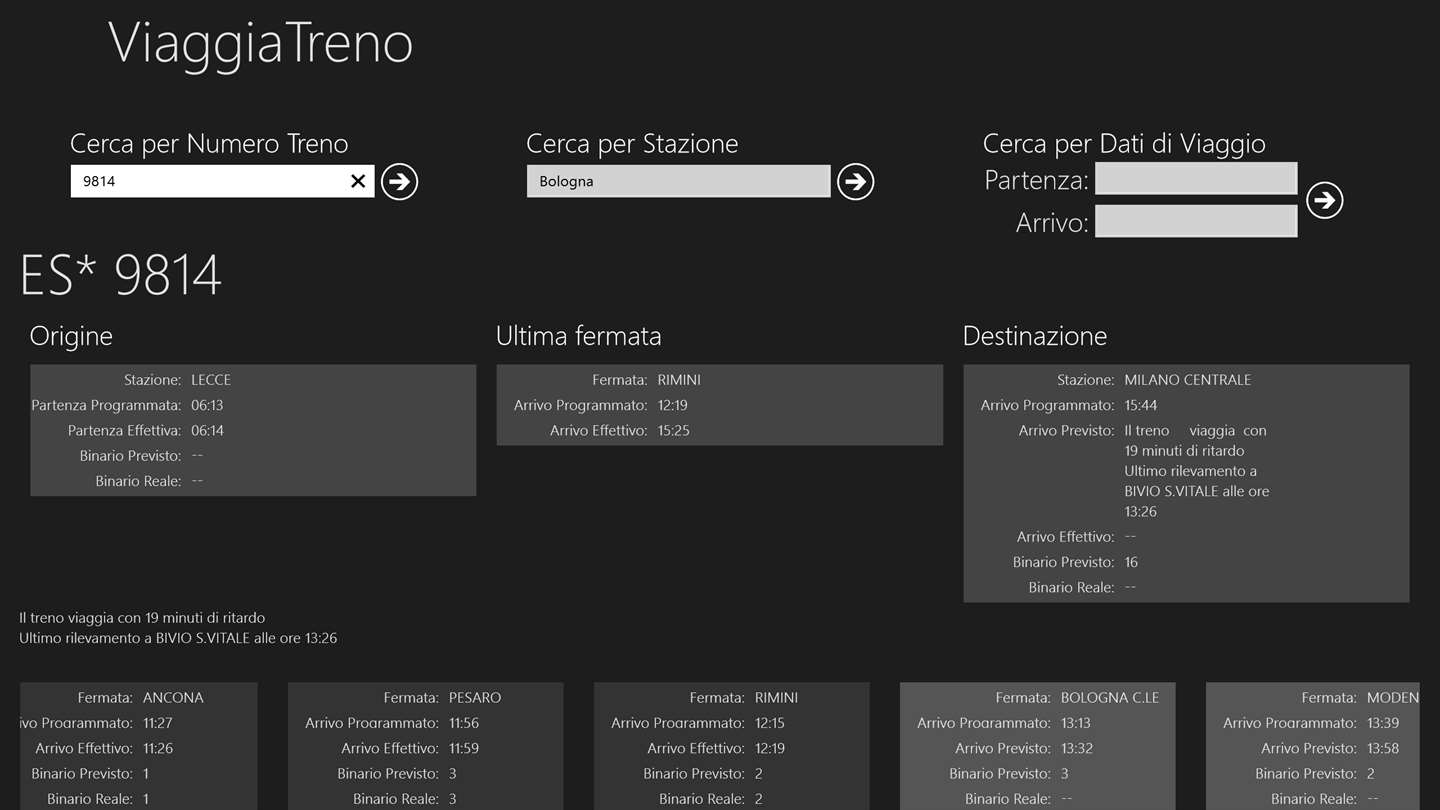Viewport: 1440px width, 810px height.
Task: Click planned platform 16 in Destinazione
Action: 1131,562
